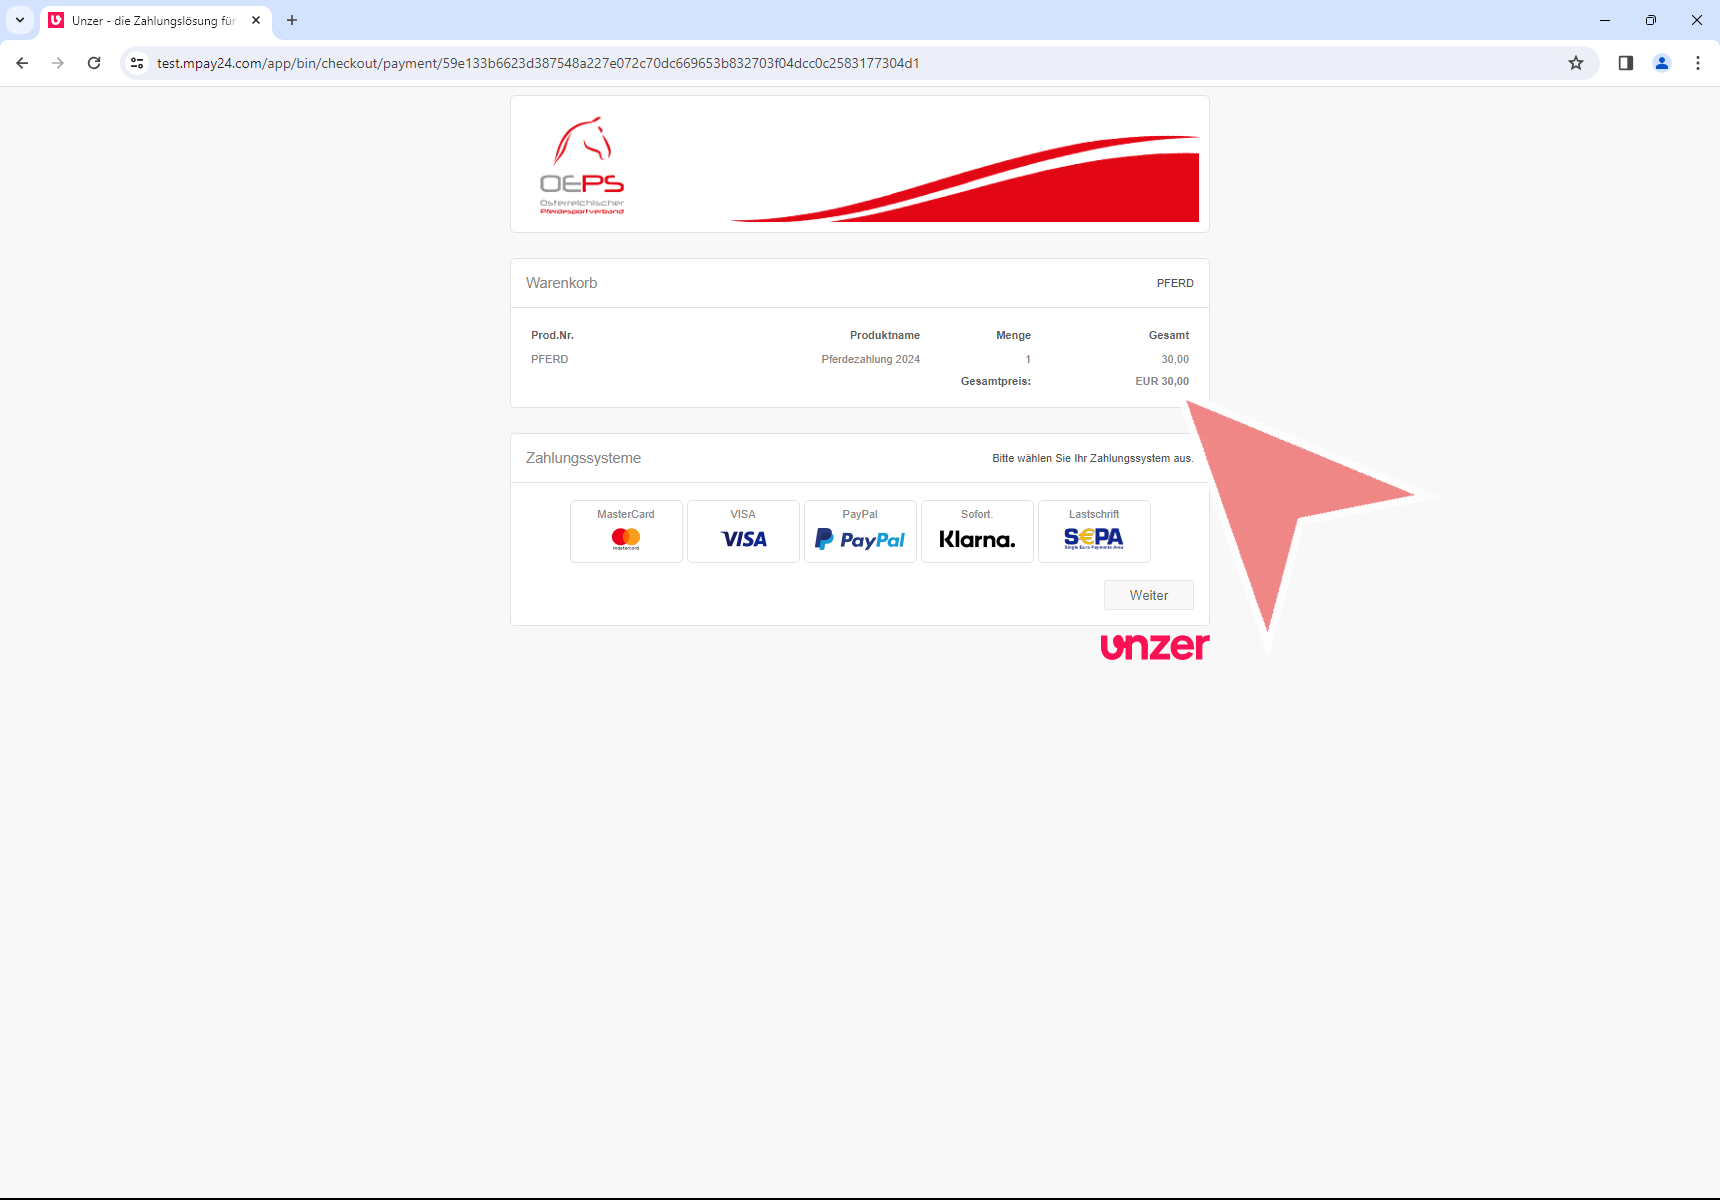1720x1200 pixels.
Task: Select MasterCard payment option
Action: point(626,531)
